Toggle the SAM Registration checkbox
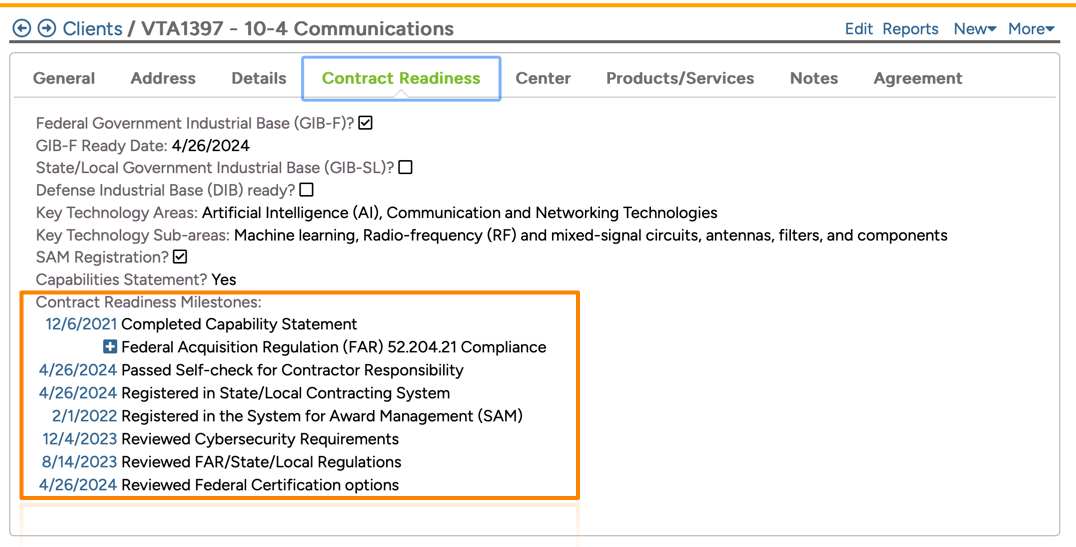The width and height of the screenshot is (1076, 547). point(180,257)
